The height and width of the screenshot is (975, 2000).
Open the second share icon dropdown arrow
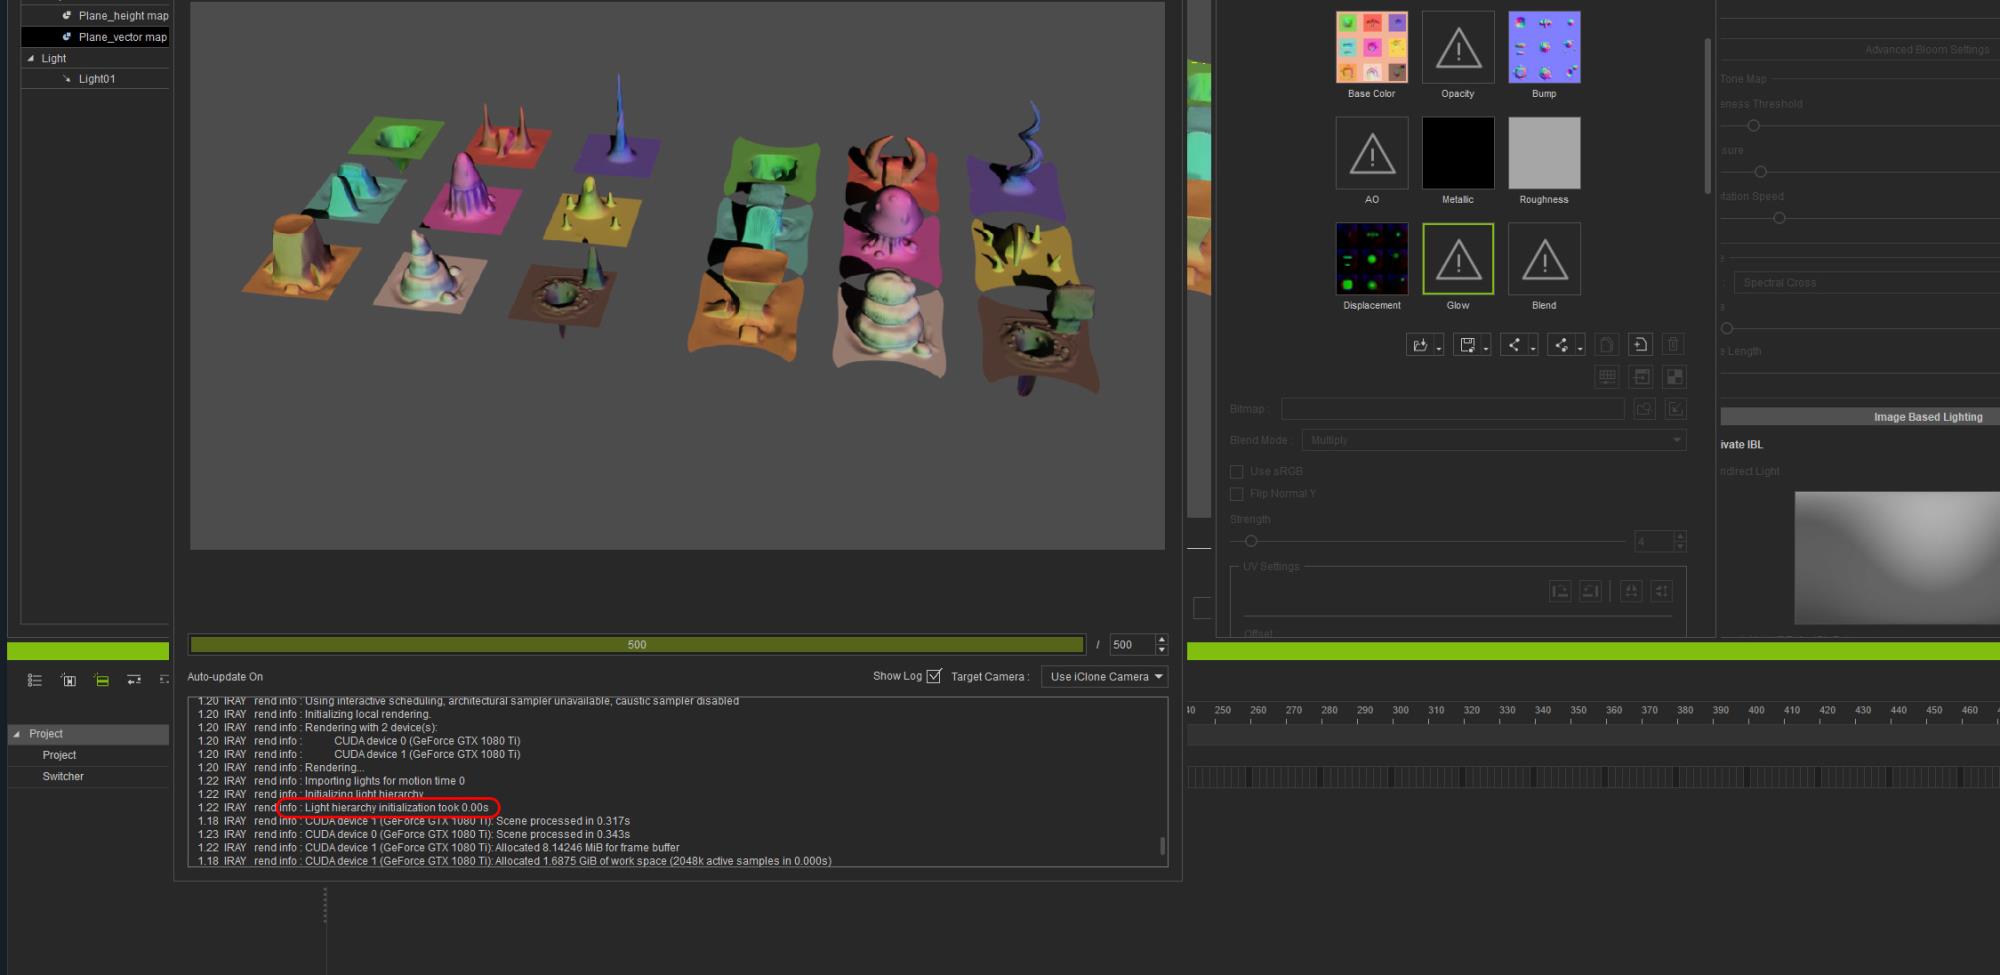pyautogui.click(x=1580, y=348)
